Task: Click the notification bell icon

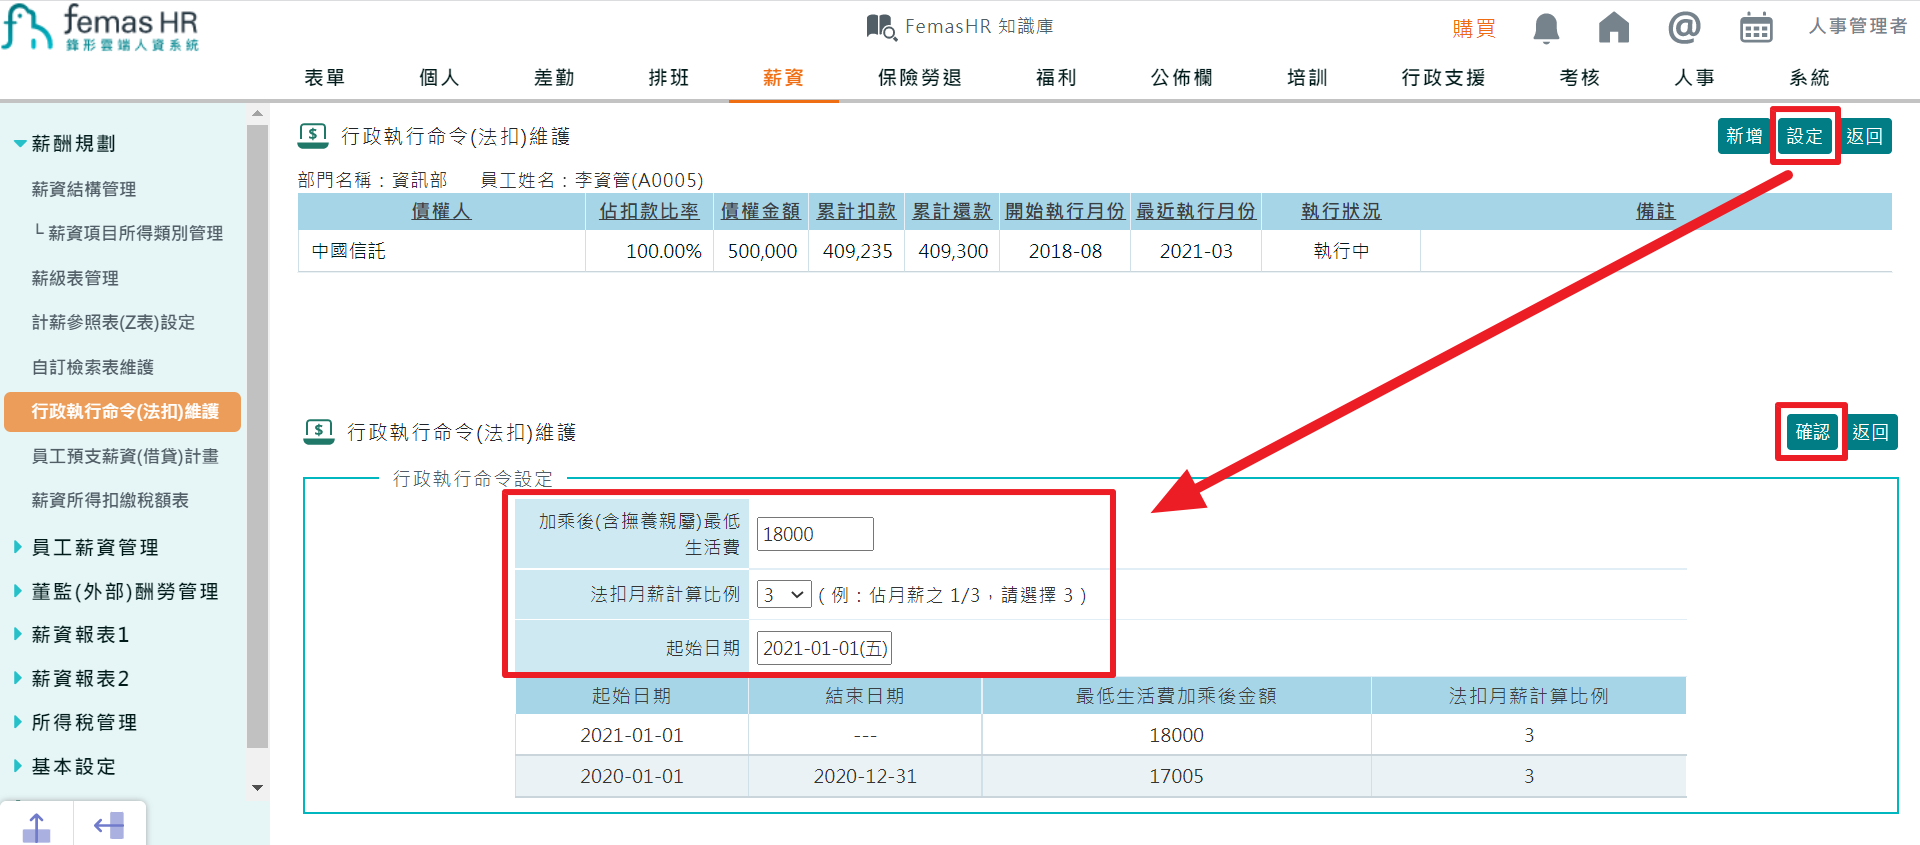Action: click(x=1546, y=28)
